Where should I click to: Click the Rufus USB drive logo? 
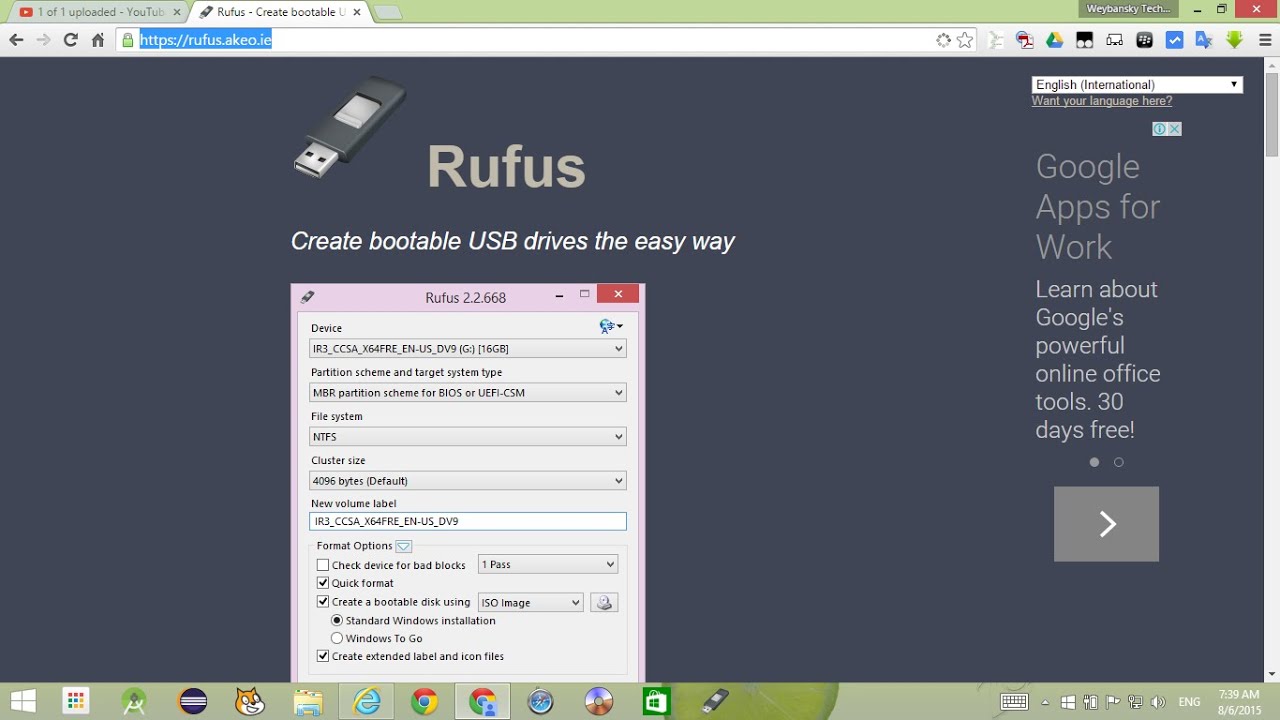click(349, 127)
